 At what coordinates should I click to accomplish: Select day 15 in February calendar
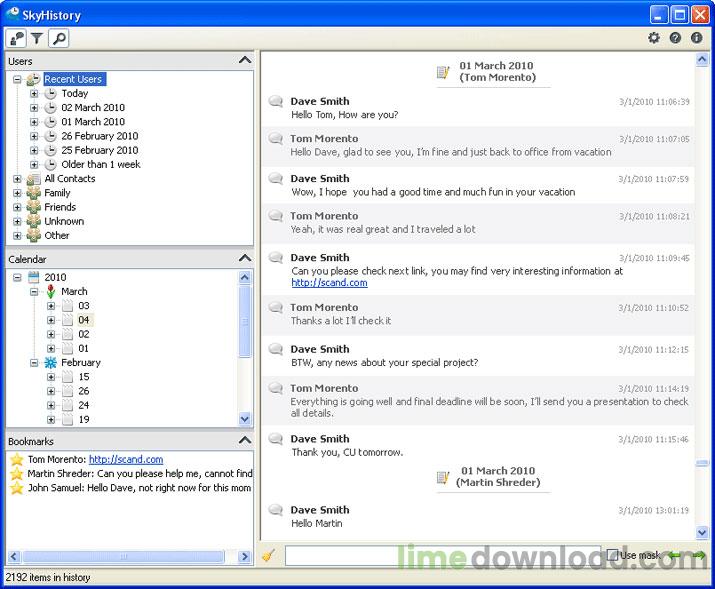click(x=84, y=377)
